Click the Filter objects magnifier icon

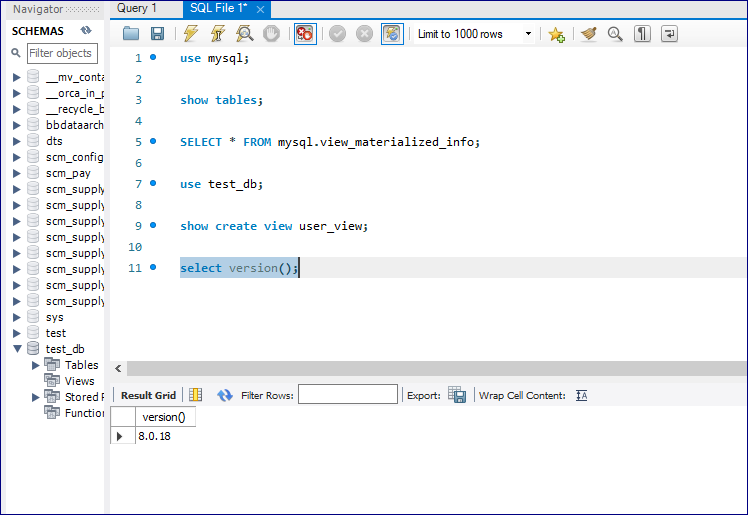click(x=16, y=52)
